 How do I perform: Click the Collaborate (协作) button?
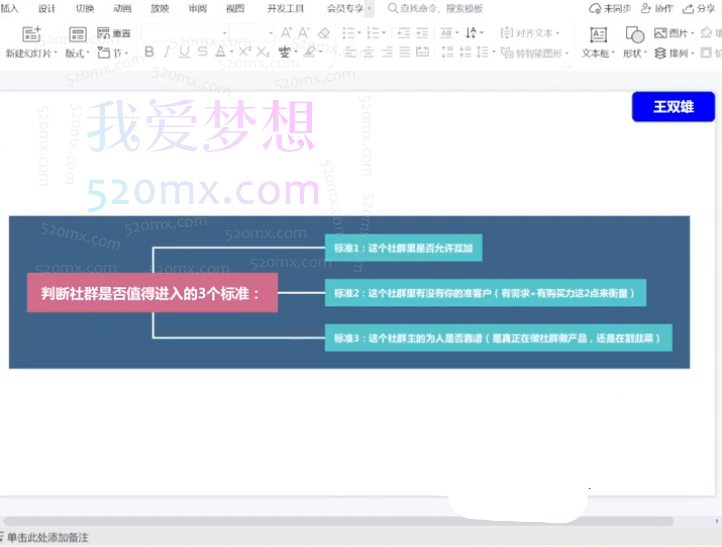(657, 8)
